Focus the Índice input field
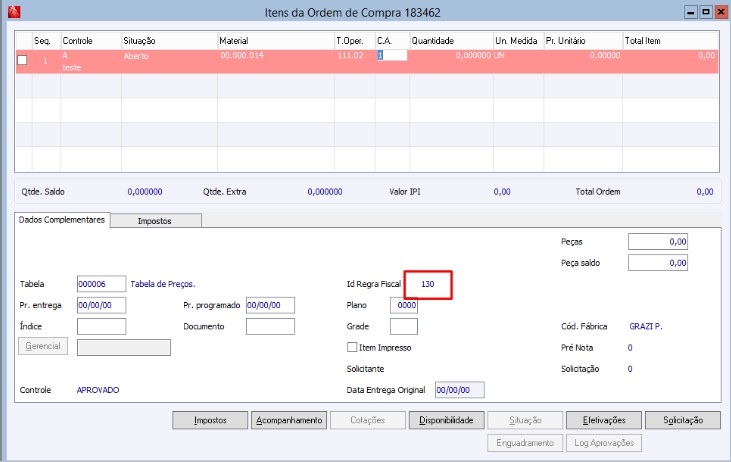This screenshot has width=731, height=462. 101,326
